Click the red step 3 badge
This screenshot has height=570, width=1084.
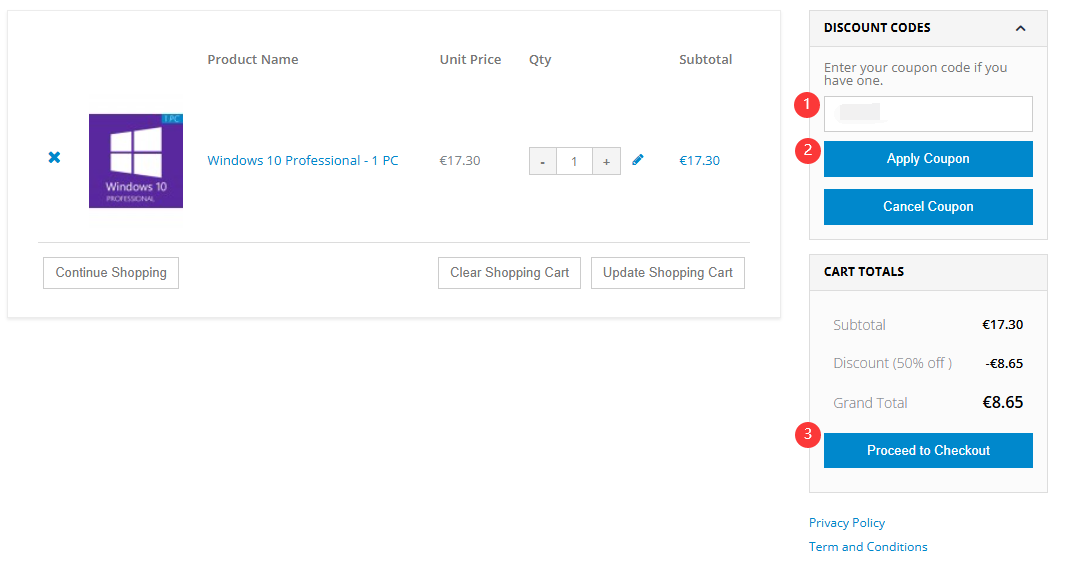(x=807, y=435)
